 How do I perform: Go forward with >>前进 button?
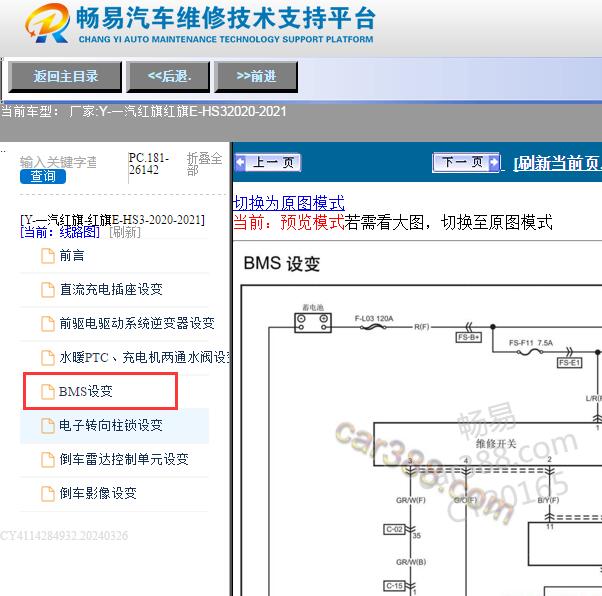tap(256, 76)
